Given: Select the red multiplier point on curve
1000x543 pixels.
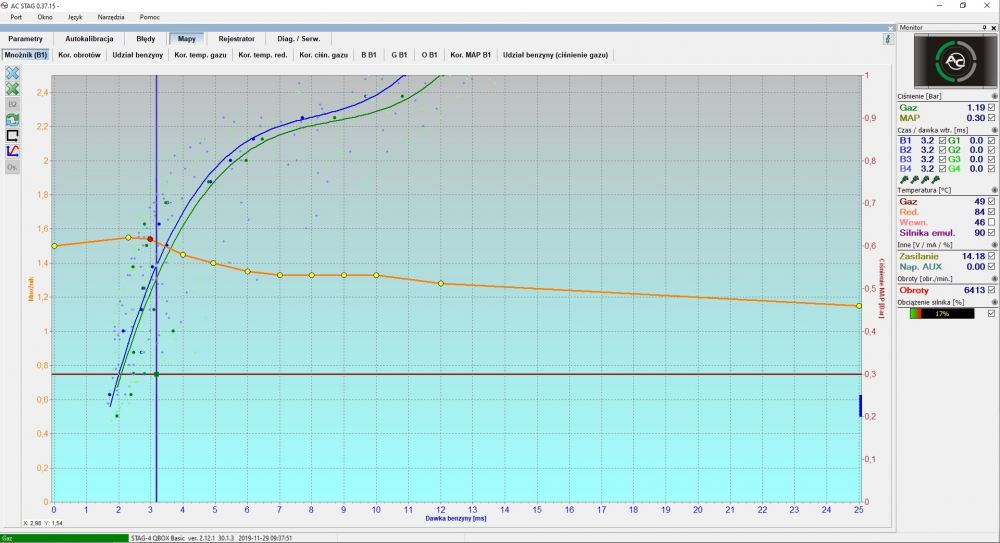Looking at the screenshot, I should pyautogui.click(x=151, y=239).
